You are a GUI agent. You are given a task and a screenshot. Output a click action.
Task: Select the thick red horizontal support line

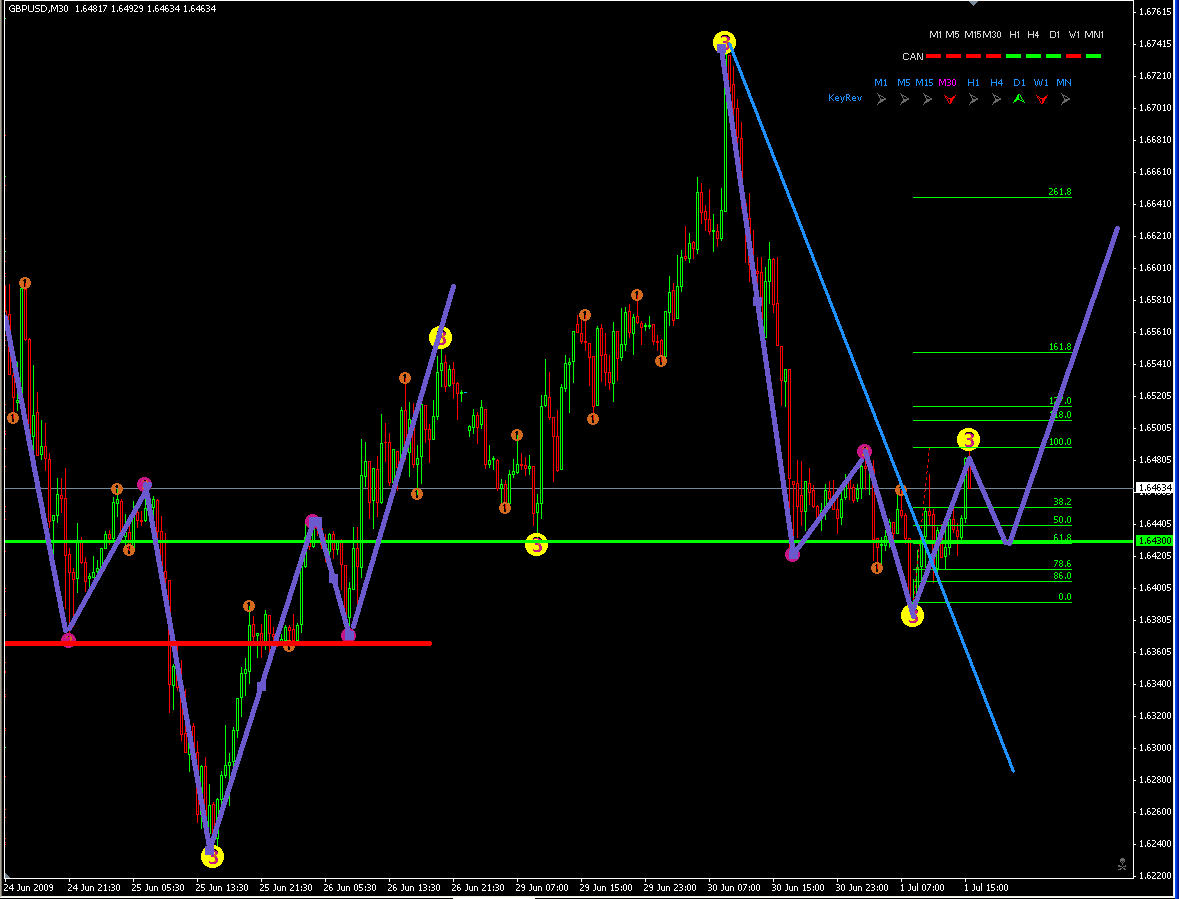click(218, 643)
